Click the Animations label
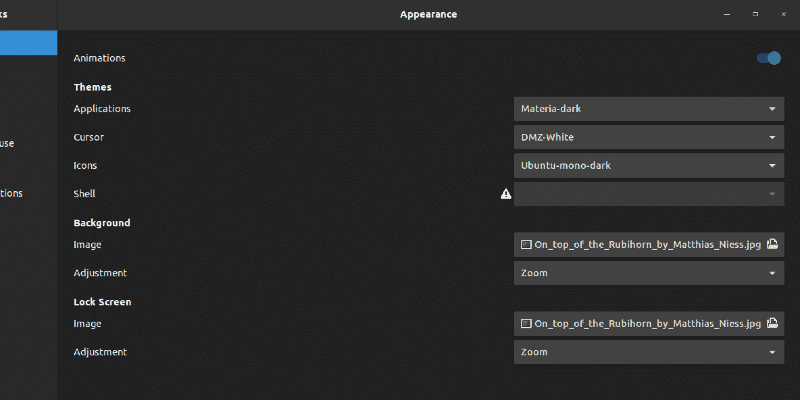 (99, 58)
